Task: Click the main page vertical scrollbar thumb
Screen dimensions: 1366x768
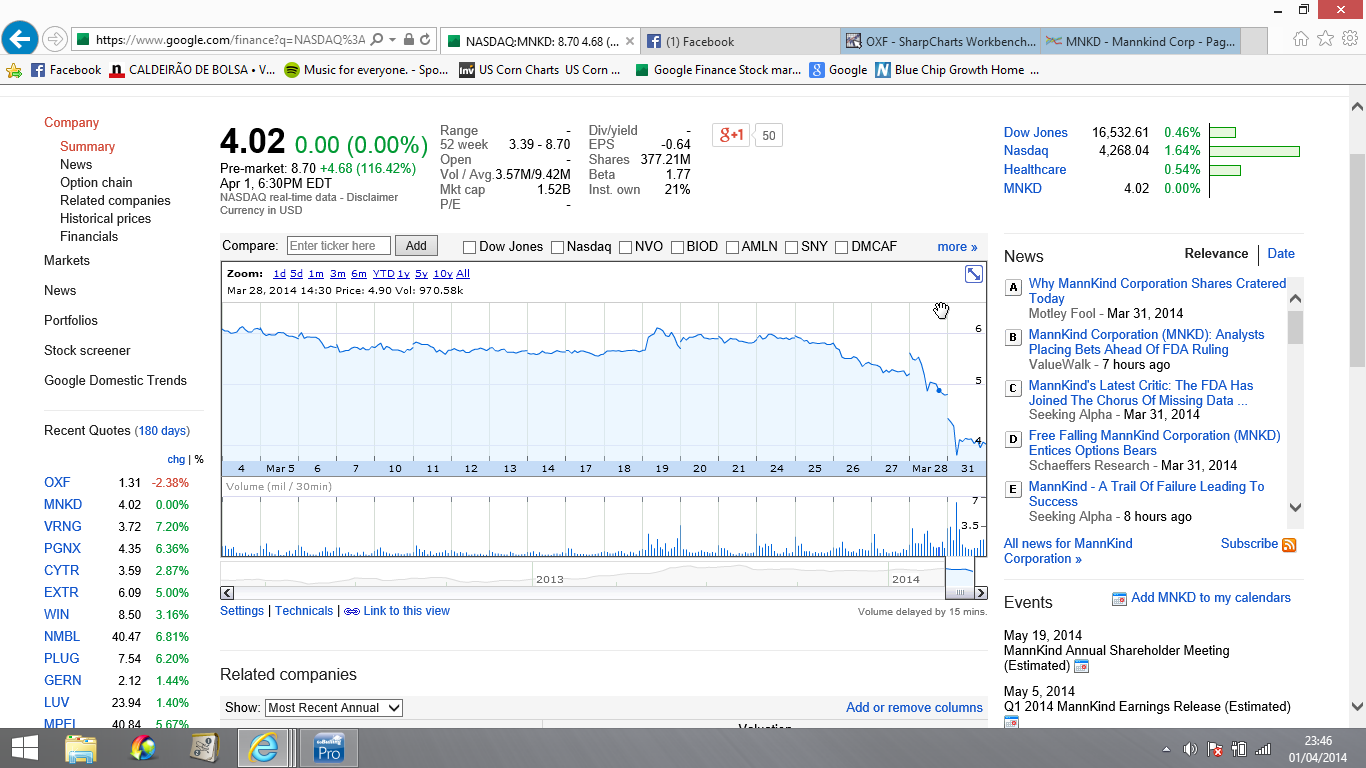Action: [x=1357, y=261]
